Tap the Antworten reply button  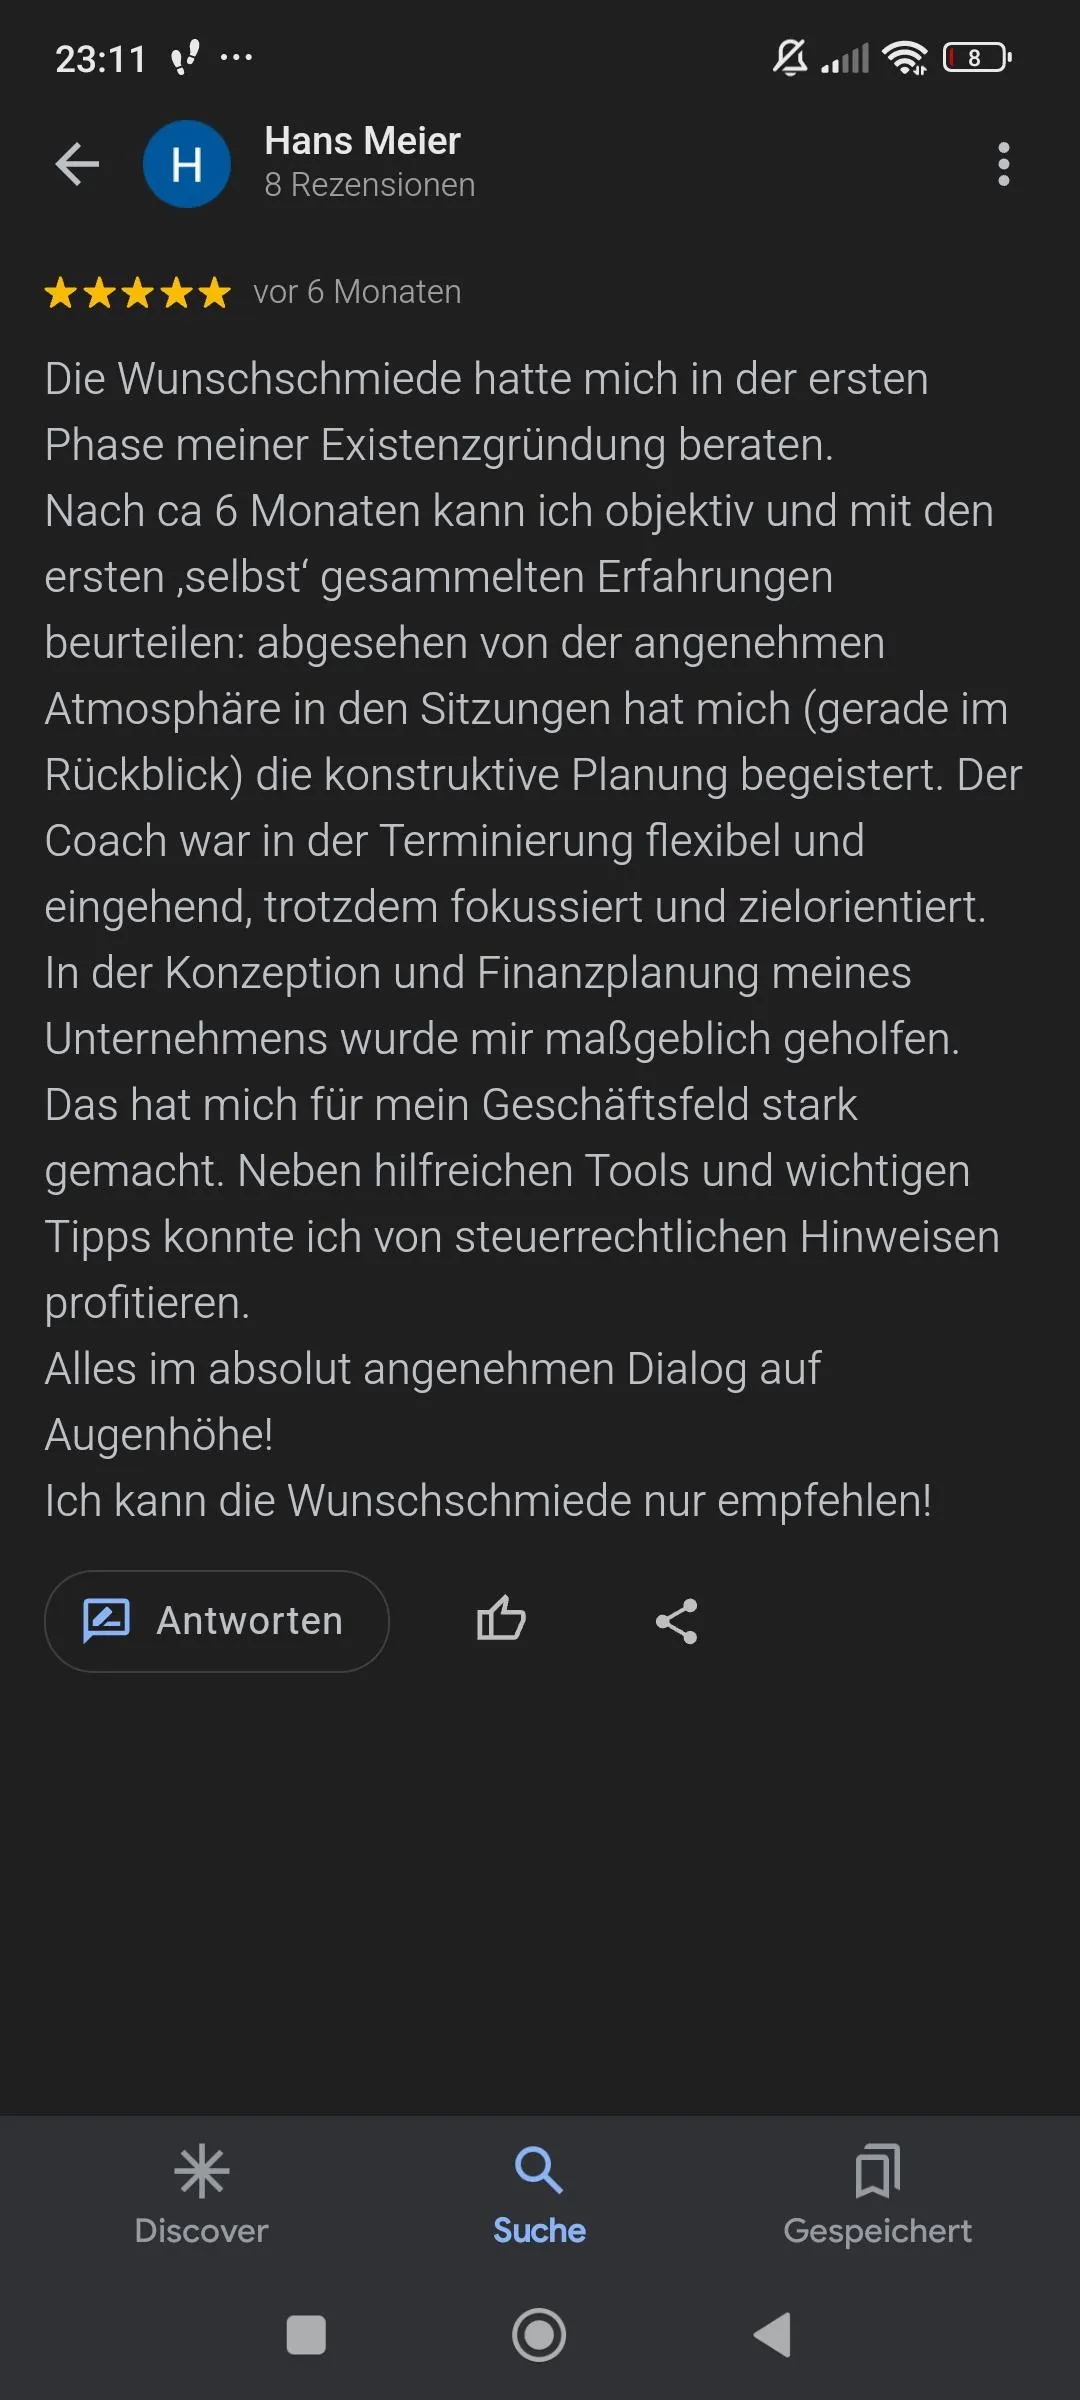click(216, 1621)
